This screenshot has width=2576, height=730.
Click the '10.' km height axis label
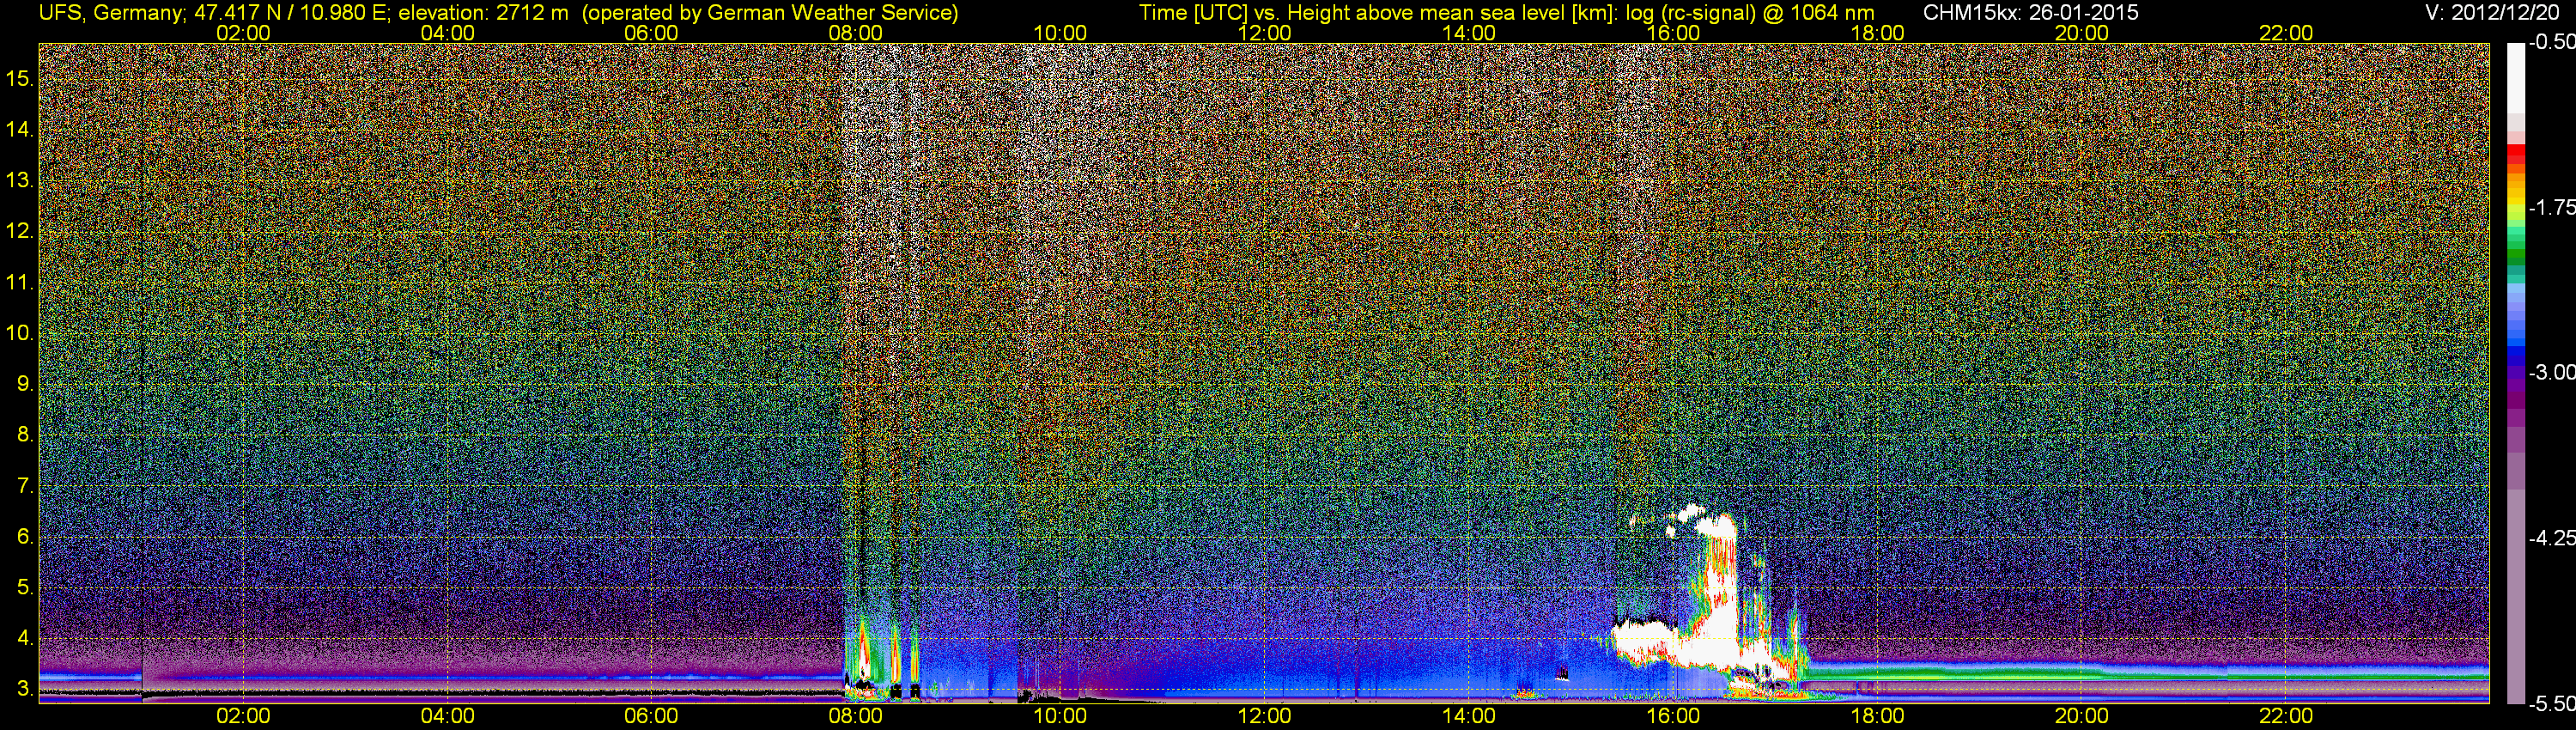tap(20, 333)
